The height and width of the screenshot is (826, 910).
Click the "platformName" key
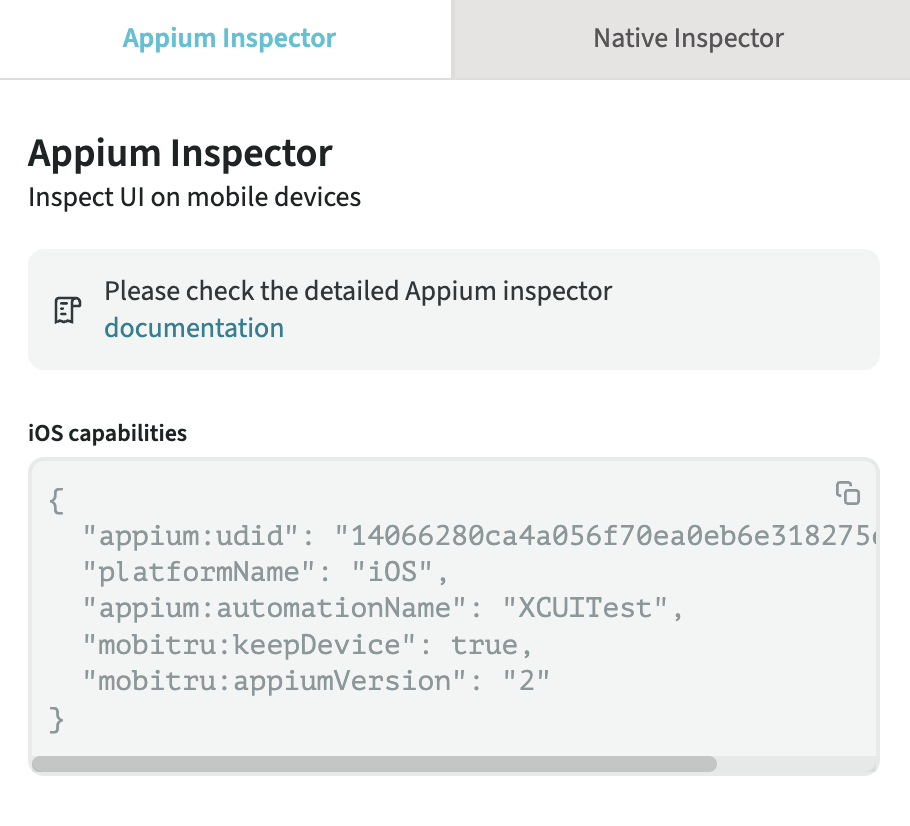tap(192, 572)
